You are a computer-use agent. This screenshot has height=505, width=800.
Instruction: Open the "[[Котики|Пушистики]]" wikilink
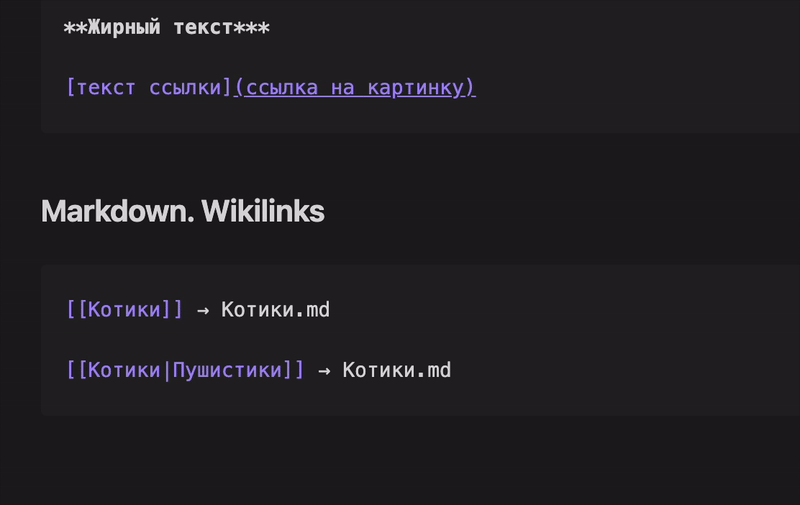pos(185,370)
